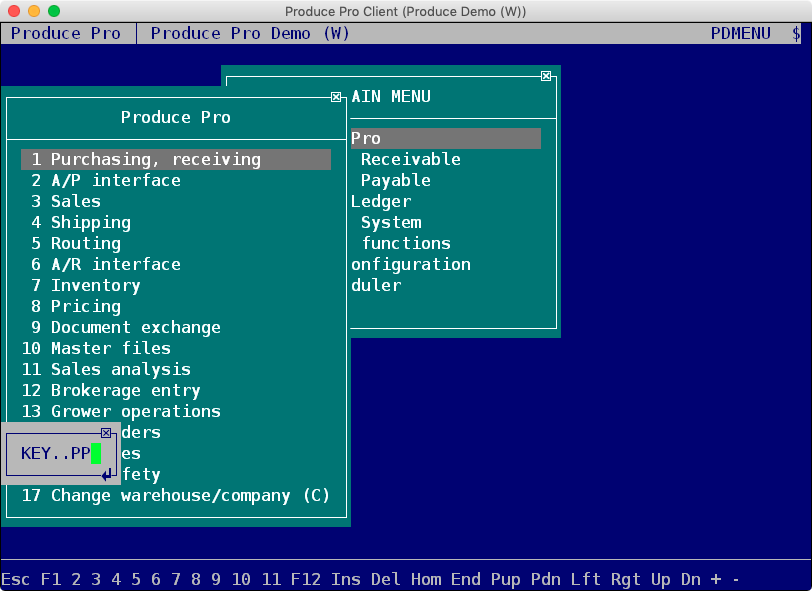Viewport: 812px width, 591px height.
Task: Close the Produce Pro menu with its X box
Action: (336, 97)
